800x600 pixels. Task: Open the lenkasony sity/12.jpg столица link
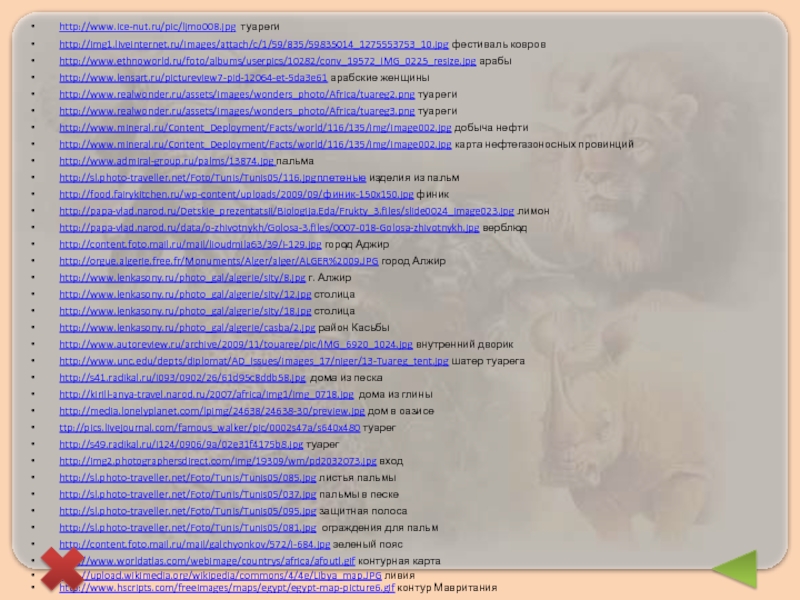(x=185, y=294)
